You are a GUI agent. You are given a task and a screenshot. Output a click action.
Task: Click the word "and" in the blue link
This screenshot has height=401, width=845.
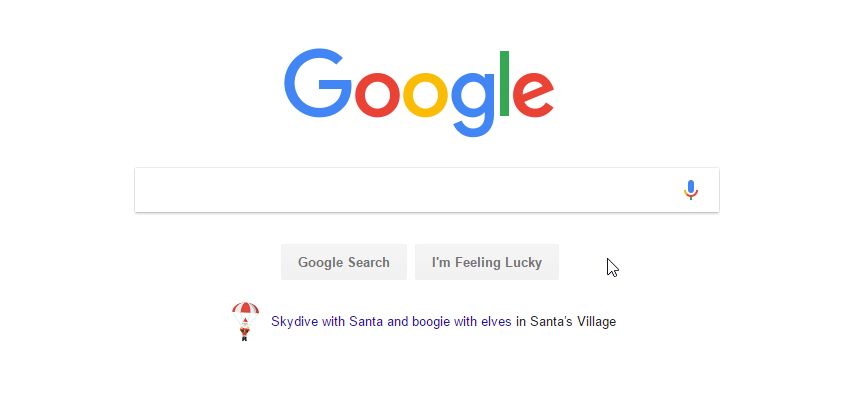click(x=398, y=322)
